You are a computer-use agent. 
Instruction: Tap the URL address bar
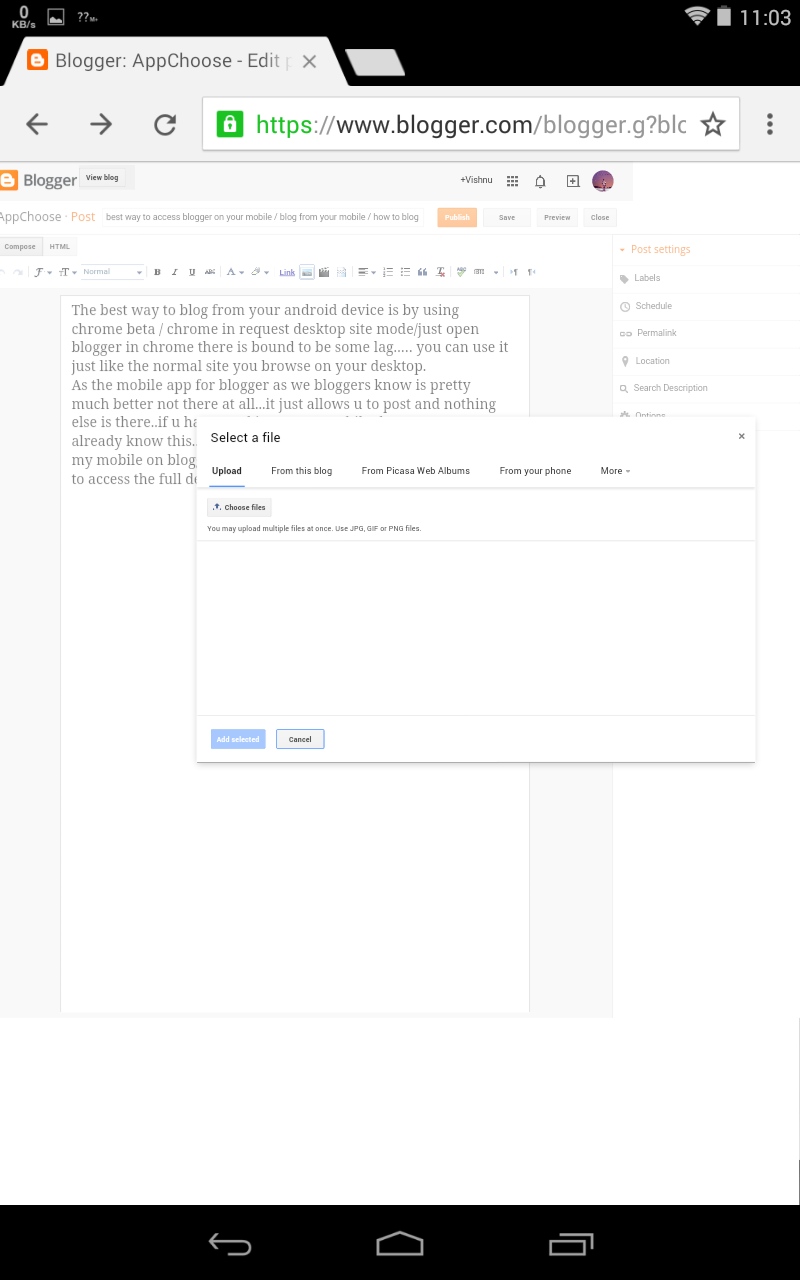(471, 124)
